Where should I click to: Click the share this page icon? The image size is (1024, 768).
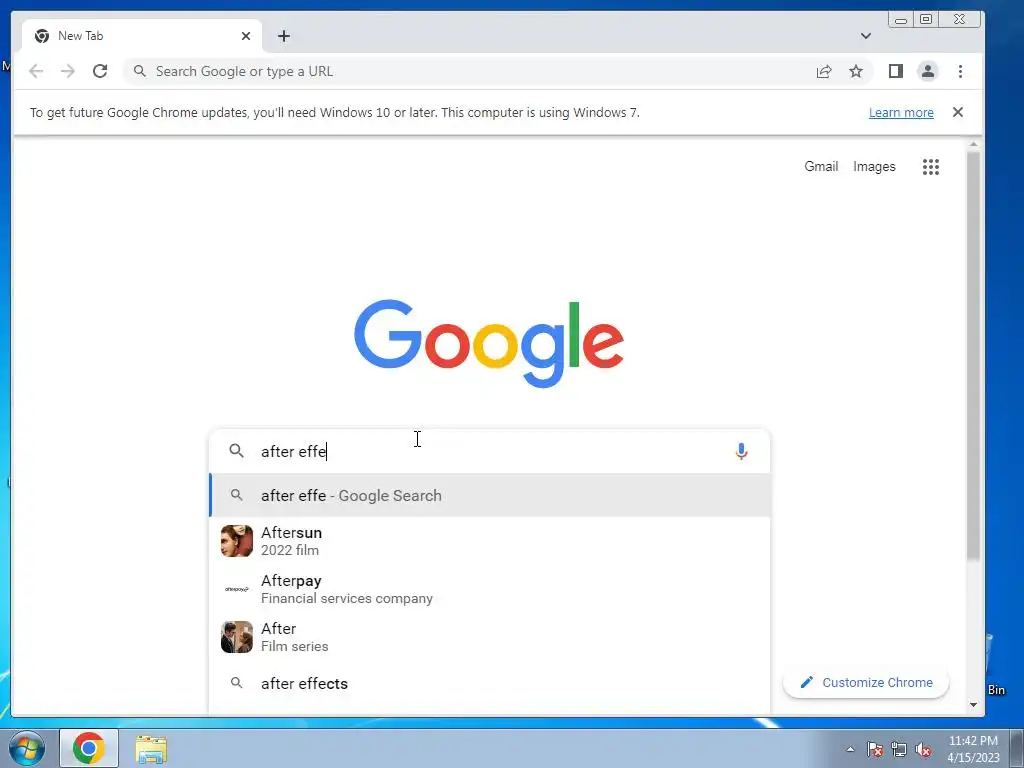pos(824,71)
